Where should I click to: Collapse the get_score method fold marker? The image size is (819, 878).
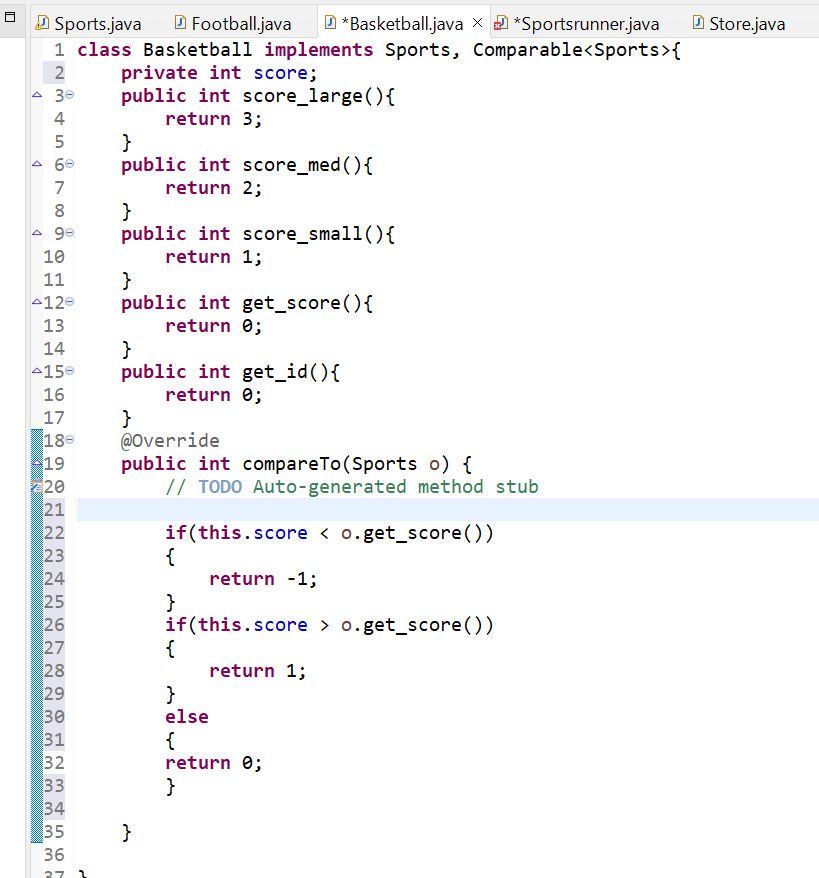tap(67, 302)
